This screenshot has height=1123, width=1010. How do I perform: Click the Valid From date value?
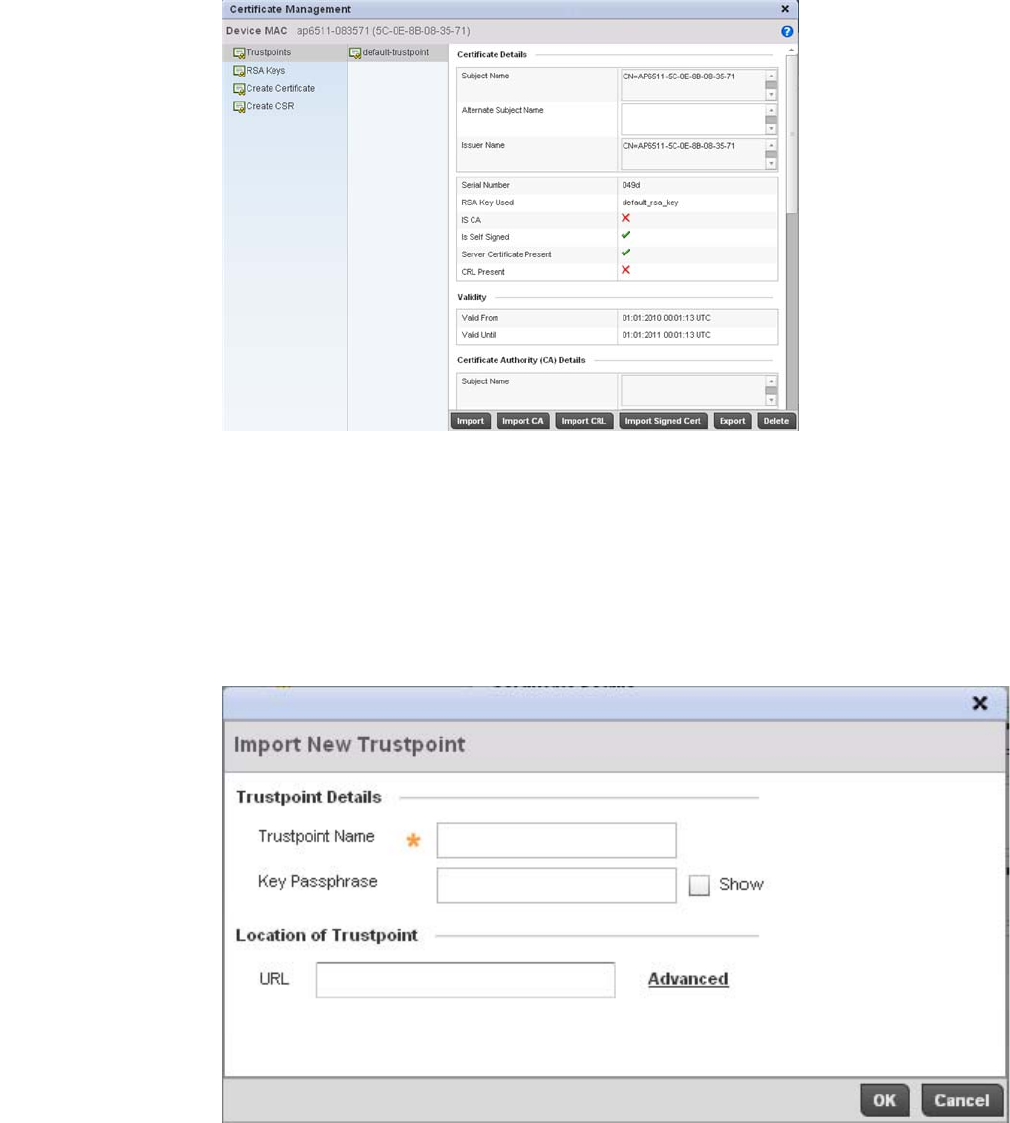tap(666, 318)
